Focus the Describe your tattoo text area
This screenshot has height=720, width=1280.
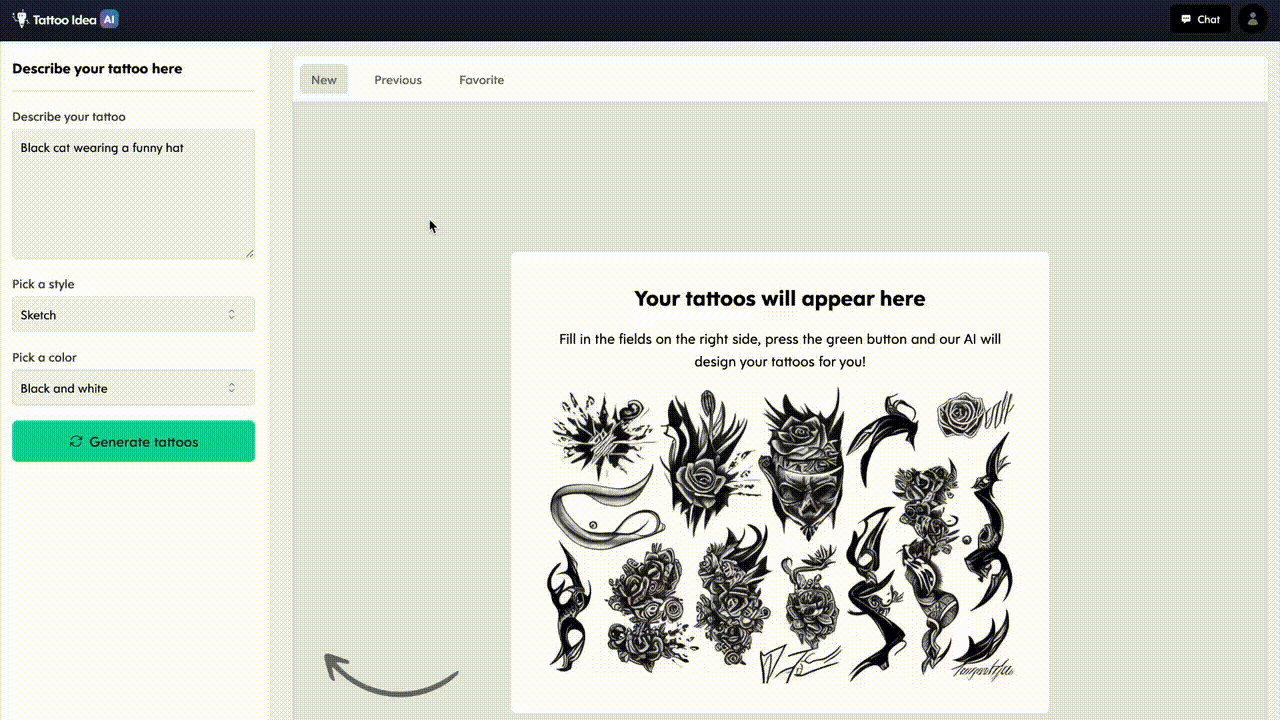pyautogui.click(x=133, y=194)
